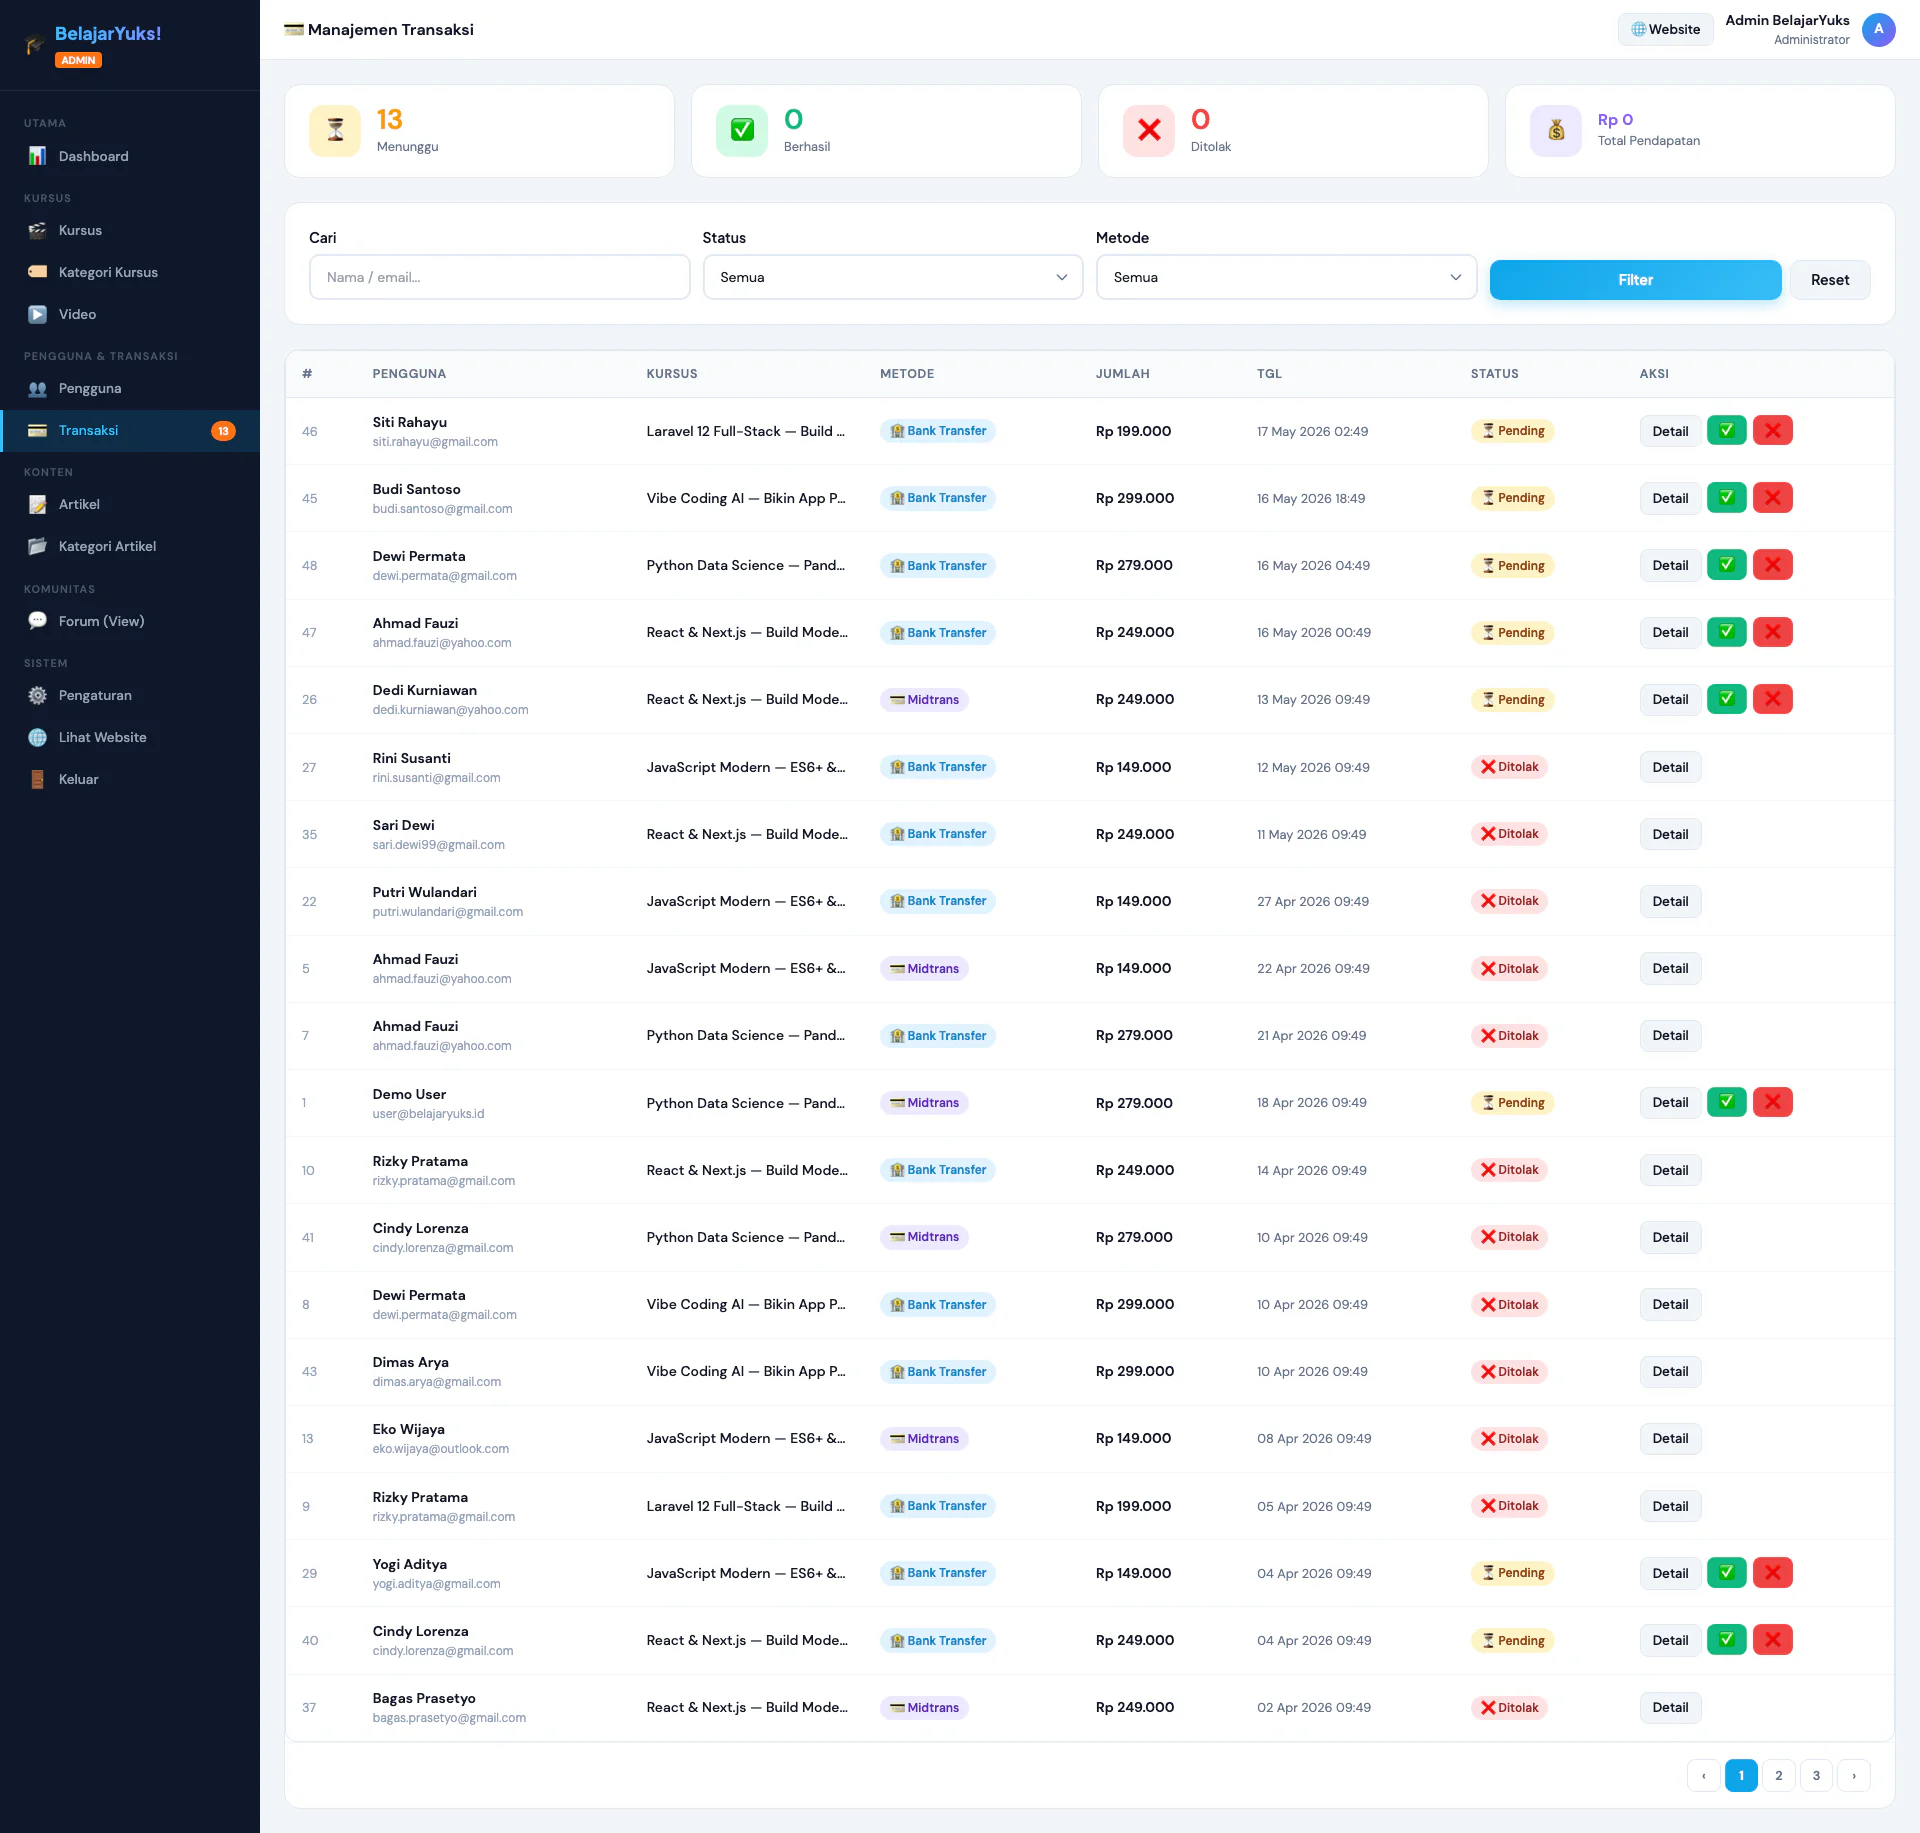Viewport: 1920px width, 1833px height.
Task: Click the Pending badge for Siti Rahayu
Action: (1512, 431)
